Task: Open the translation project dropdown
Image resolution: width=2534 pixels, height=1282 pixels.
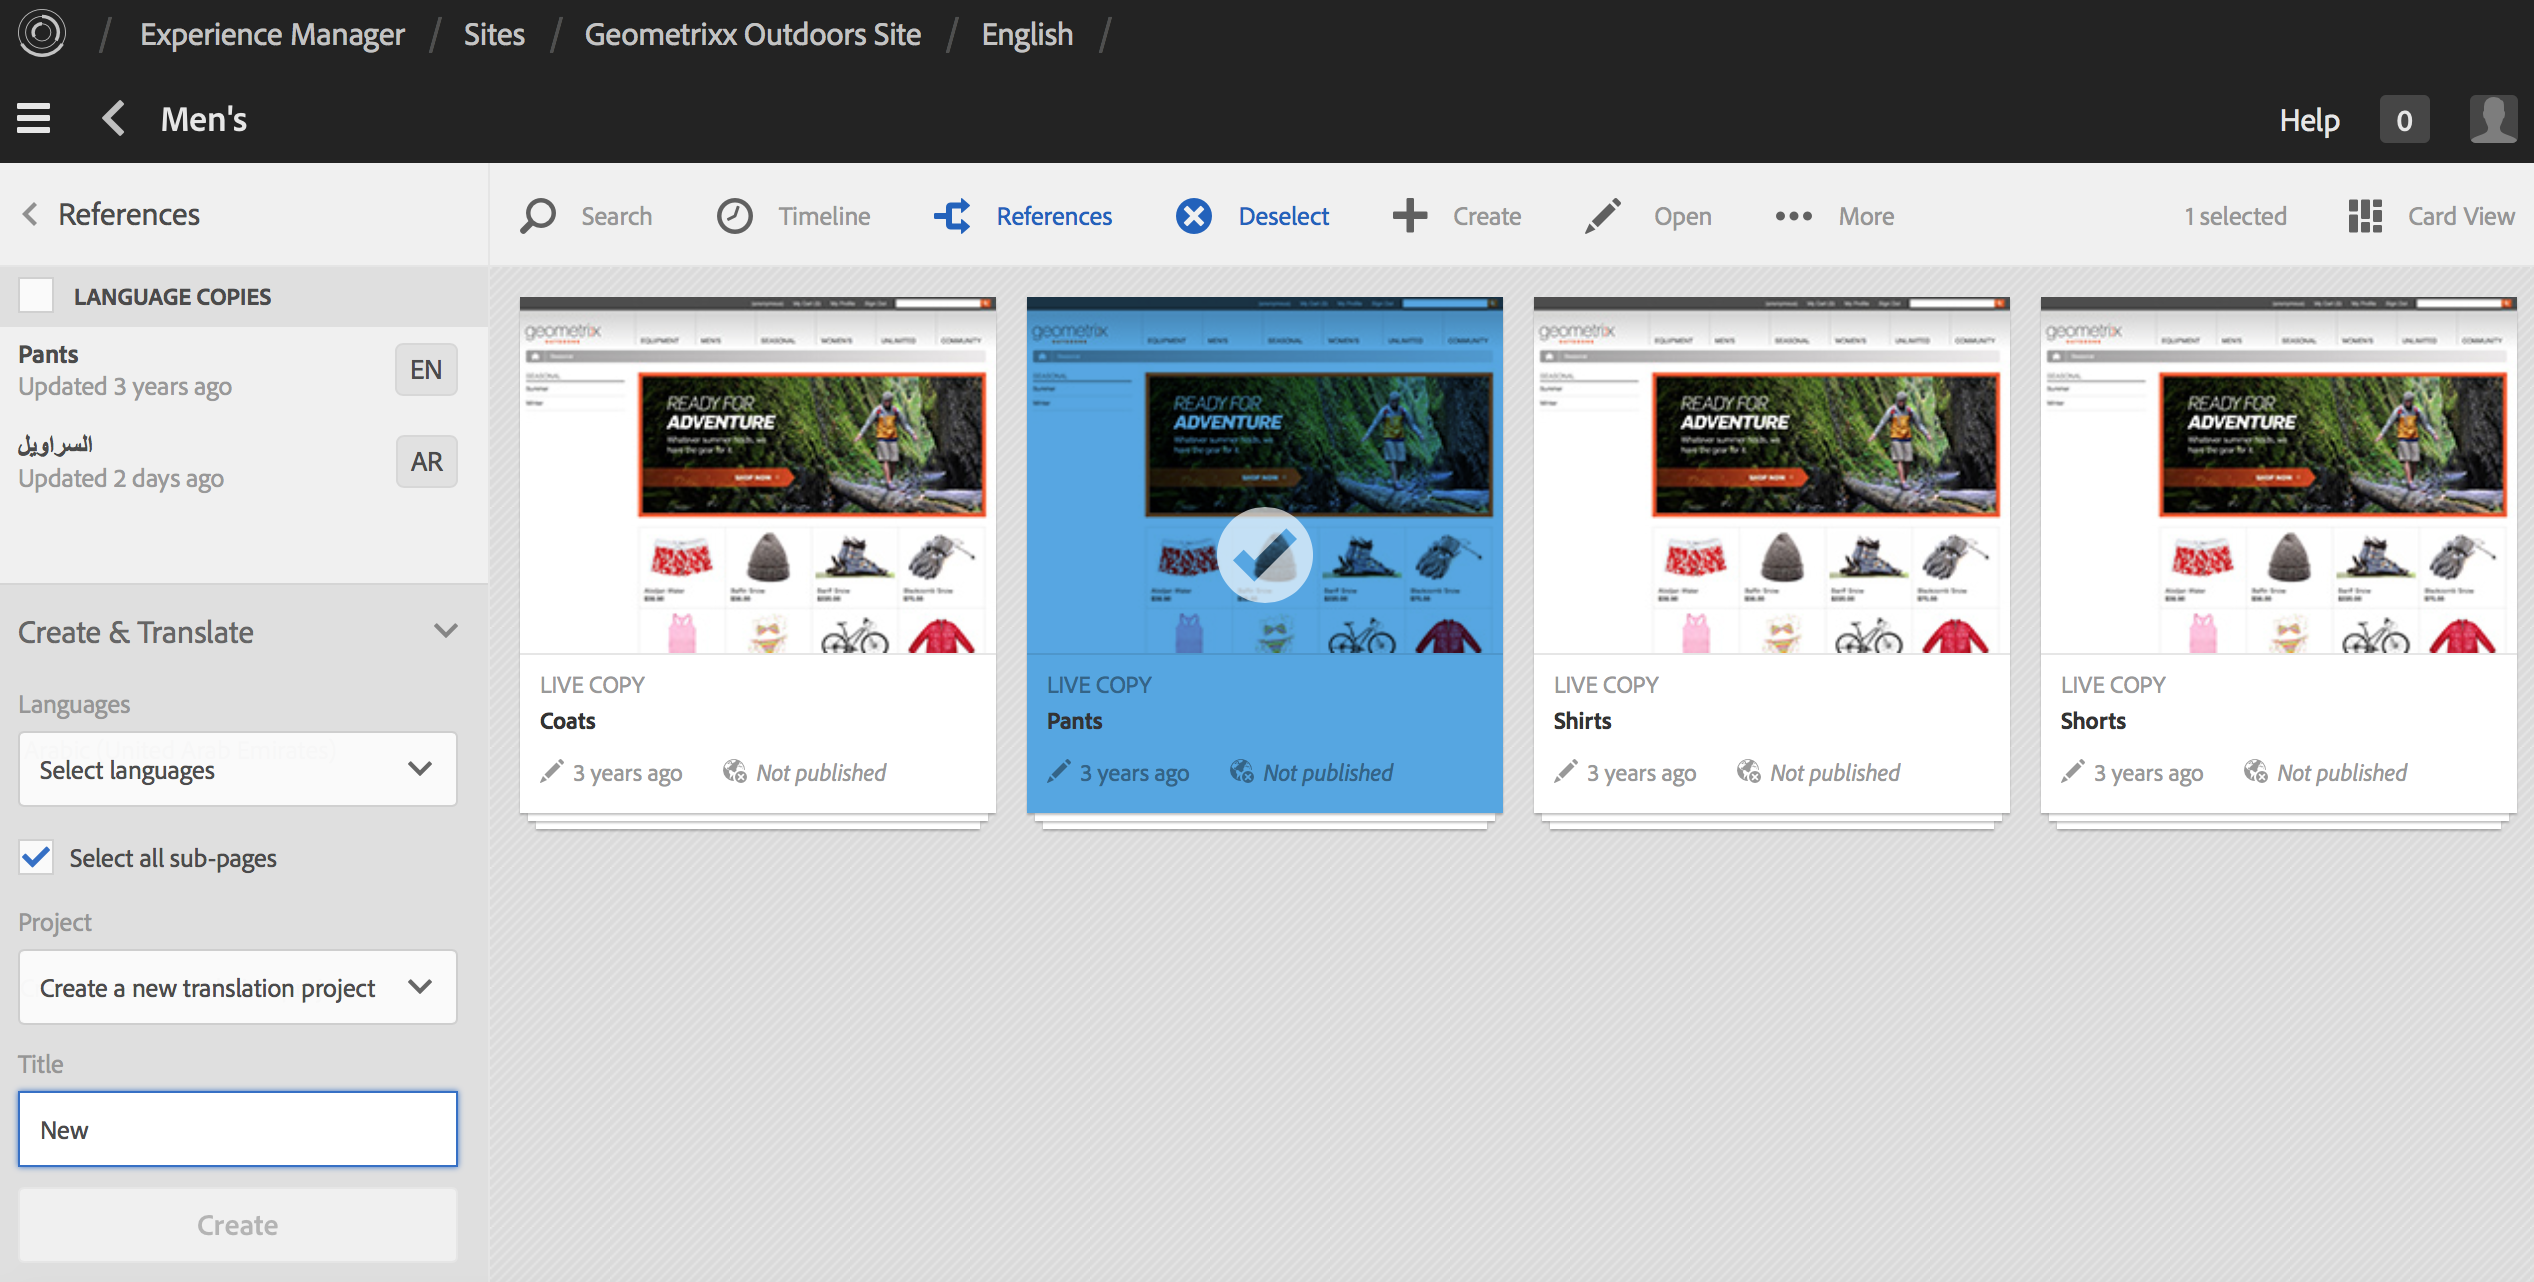Action: [237, 988]
